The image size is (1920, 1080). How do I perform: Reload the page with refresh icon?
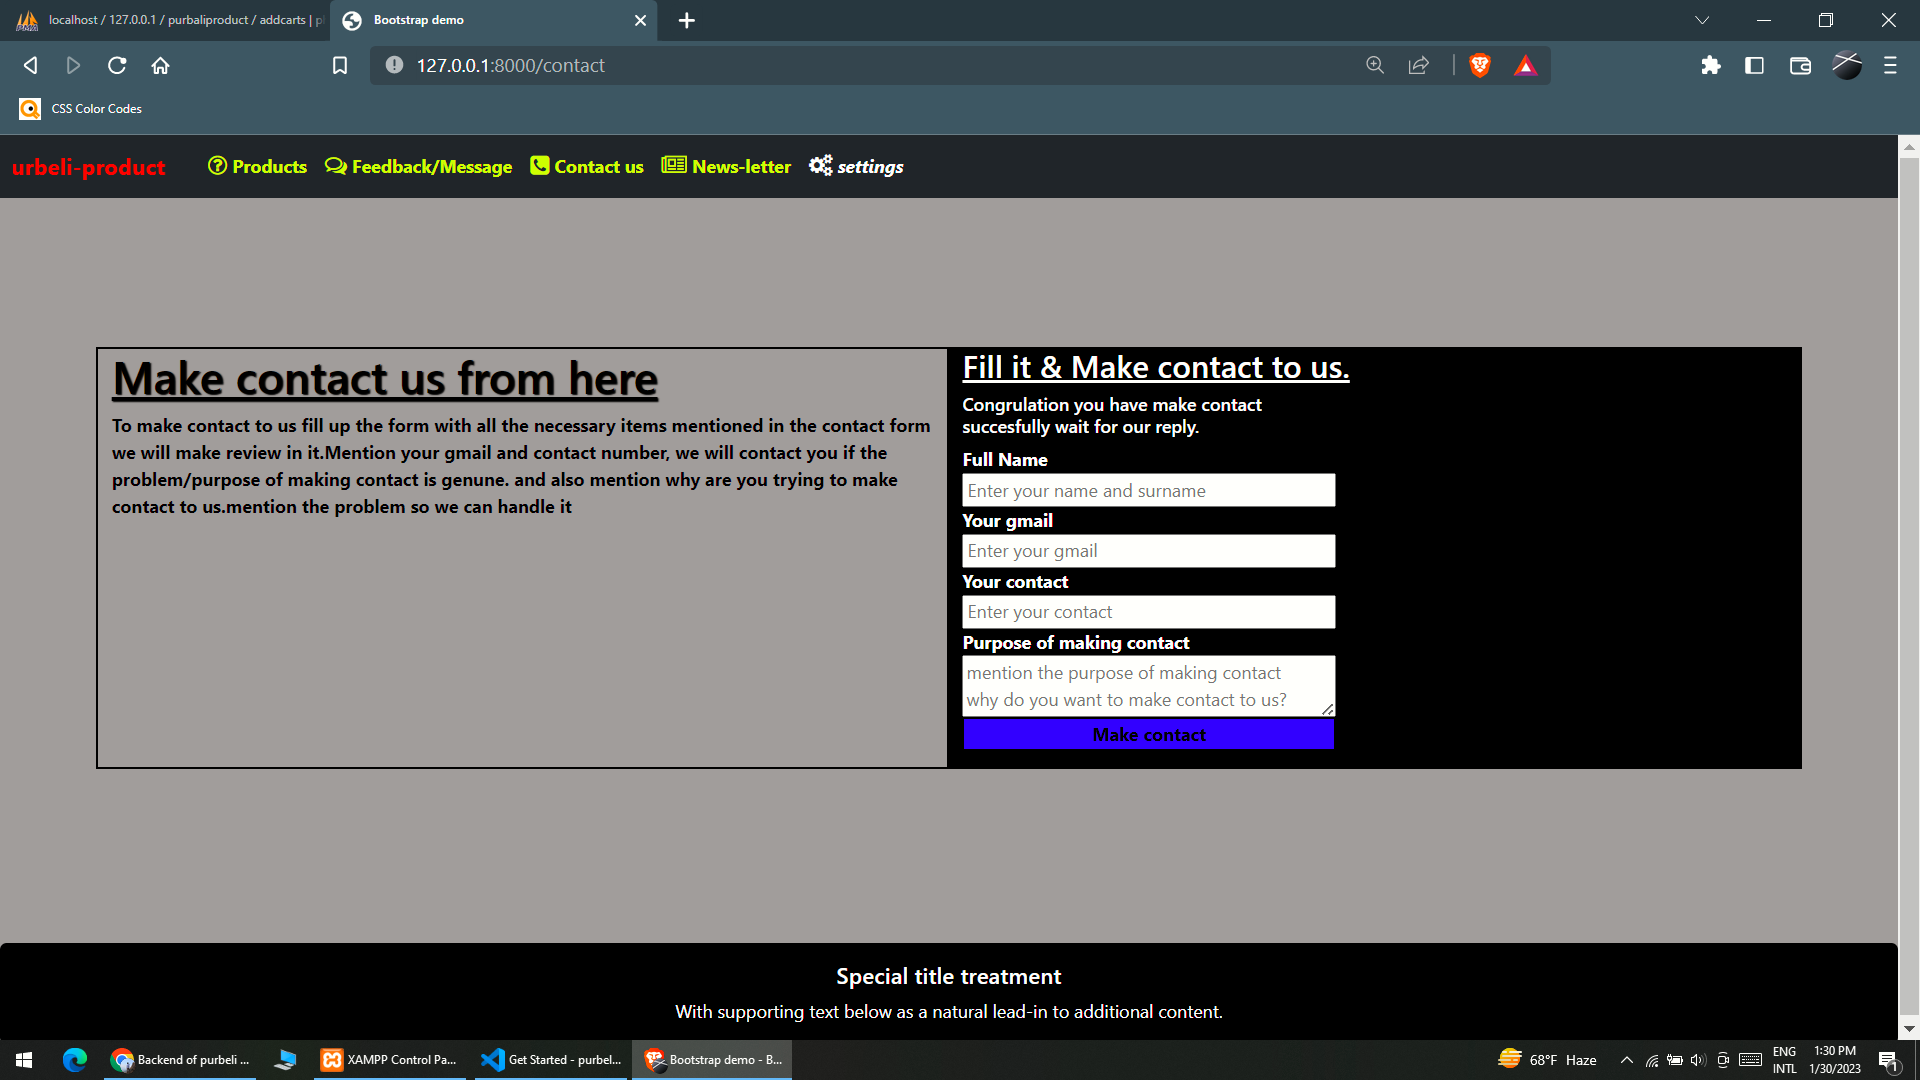117,65
